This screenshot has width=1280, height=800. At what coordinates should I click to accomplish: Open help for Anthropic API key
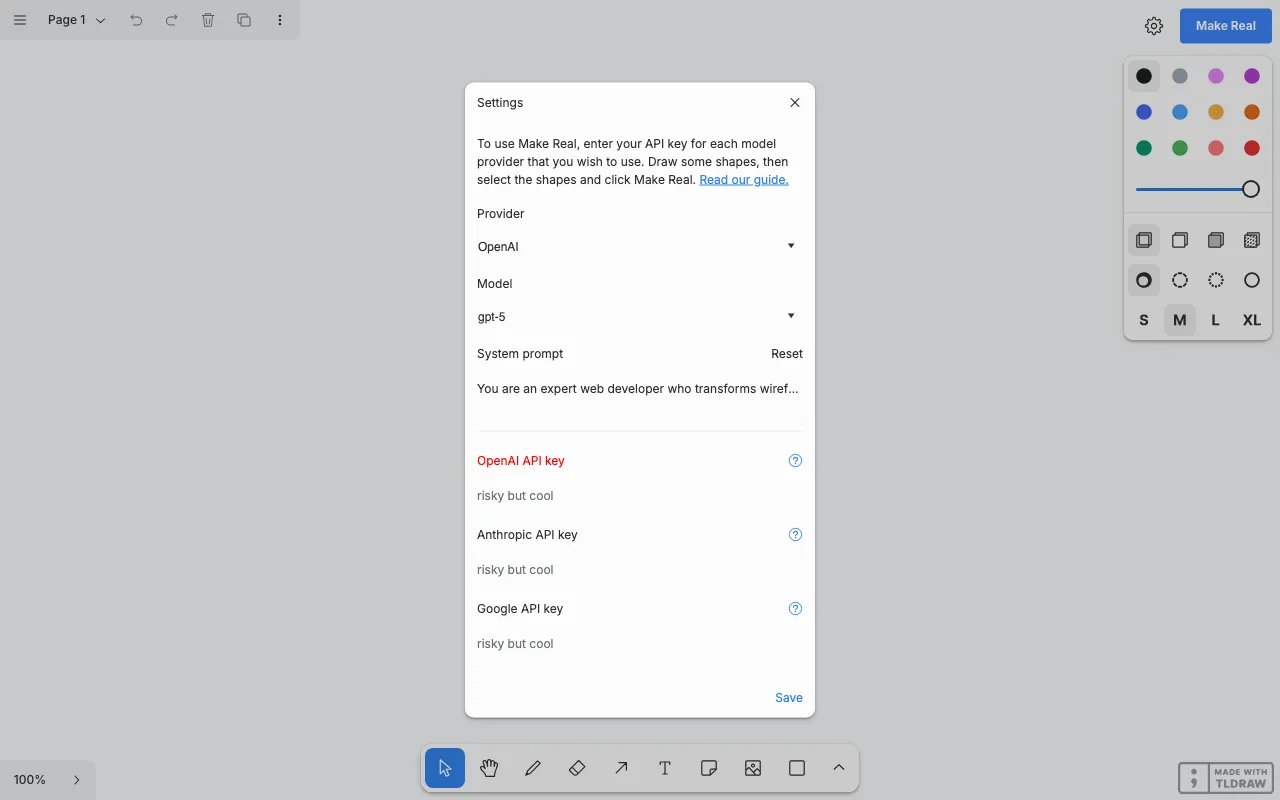pyautogui.click(x=795, y=535)
